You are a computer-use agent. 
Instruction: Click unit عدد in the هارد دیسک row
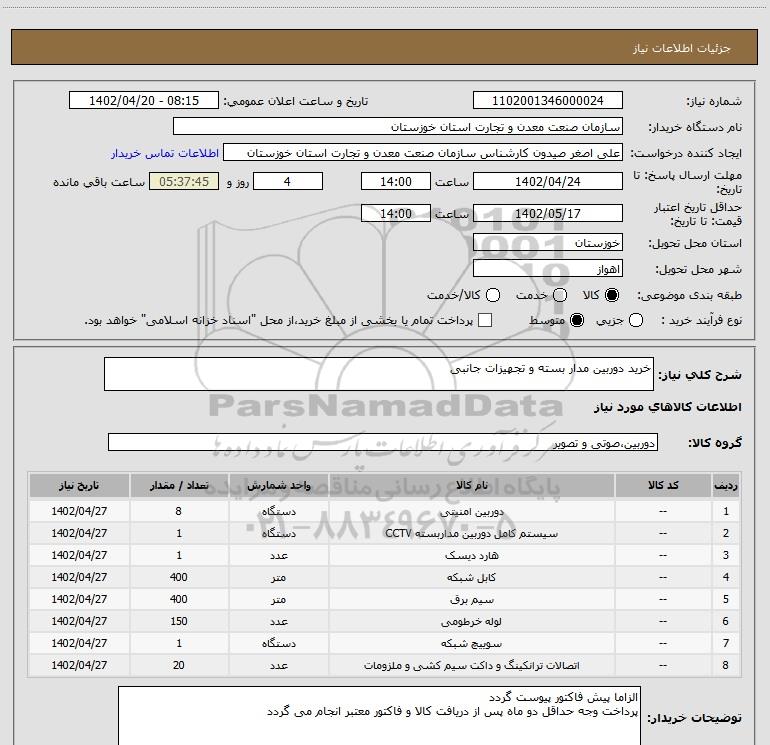pos(278,555)
